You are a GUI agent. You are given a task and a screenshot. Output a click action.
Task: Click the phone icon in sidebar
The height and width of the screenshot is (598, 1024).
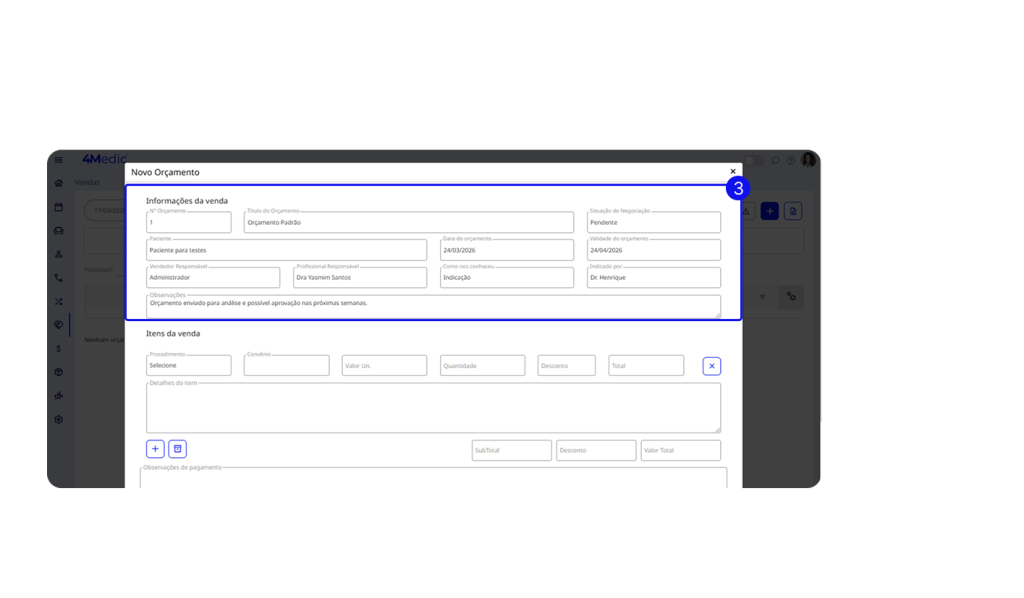coord(59,278)
